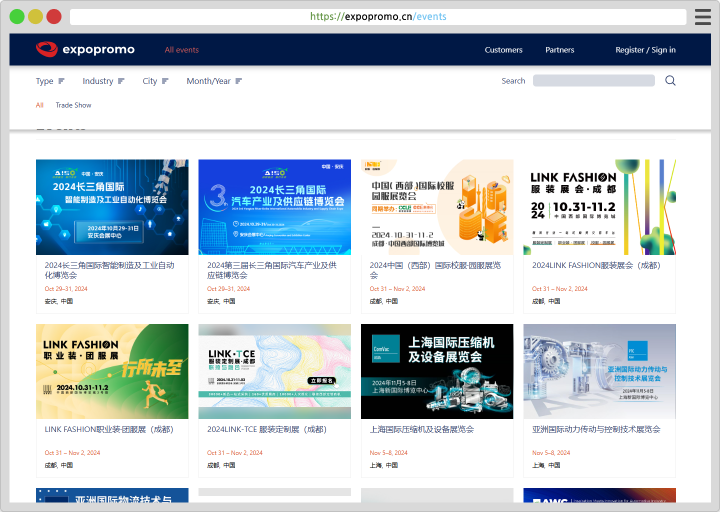
Task: Click the search magnifier icon
Action: (x=670, y=81)
